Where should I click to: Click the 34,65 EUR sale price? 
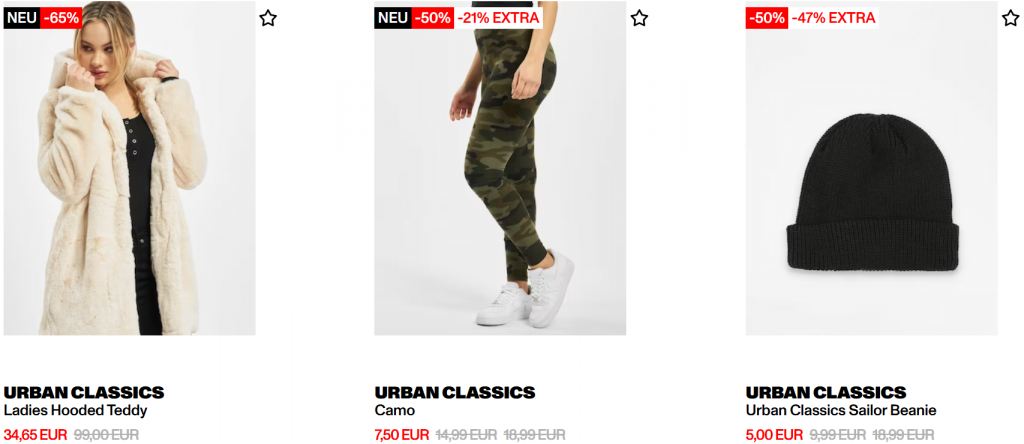(x=35, y=434)
